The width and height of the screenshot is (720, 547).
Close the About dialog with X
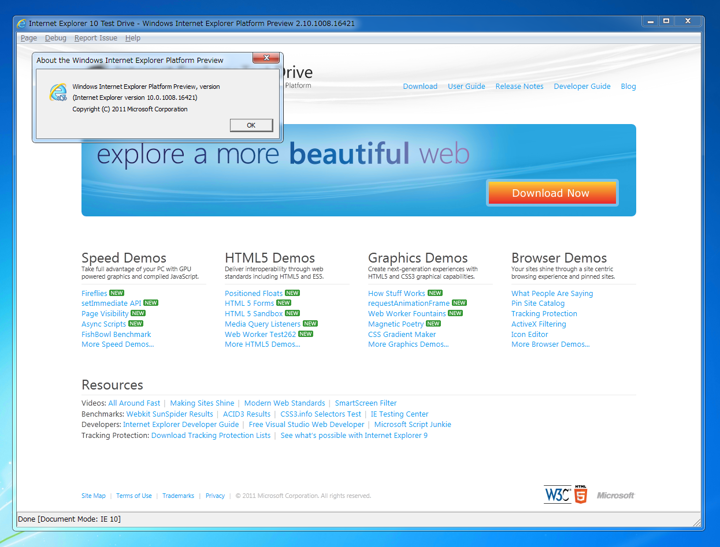(x=266, y=58)
